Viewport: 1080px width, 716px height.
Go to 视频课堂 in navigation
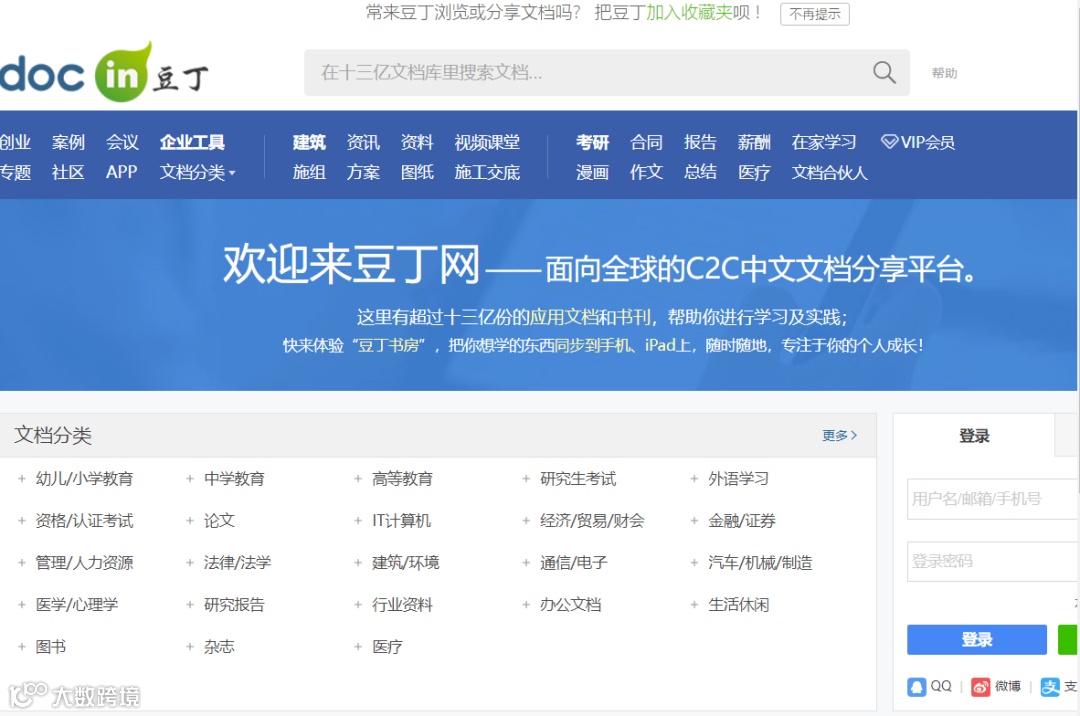click(x=487, y=143)
